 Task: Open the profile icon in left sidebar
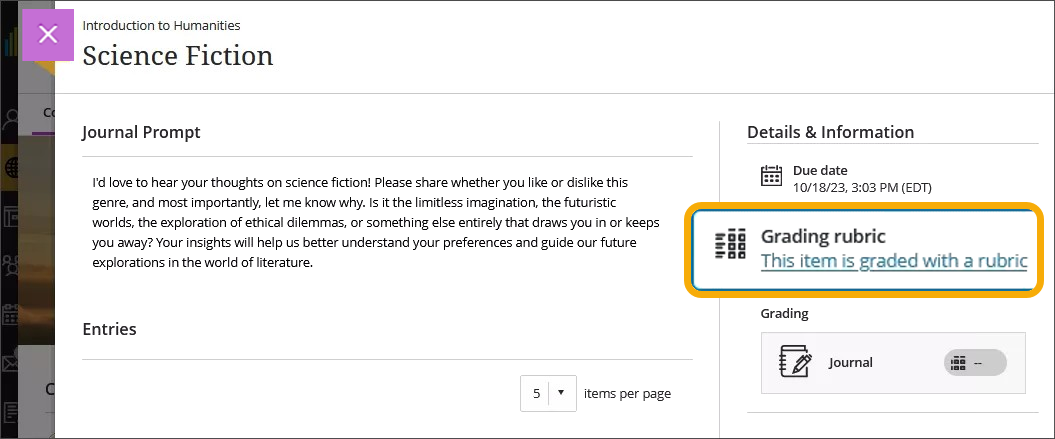[12, 120]
